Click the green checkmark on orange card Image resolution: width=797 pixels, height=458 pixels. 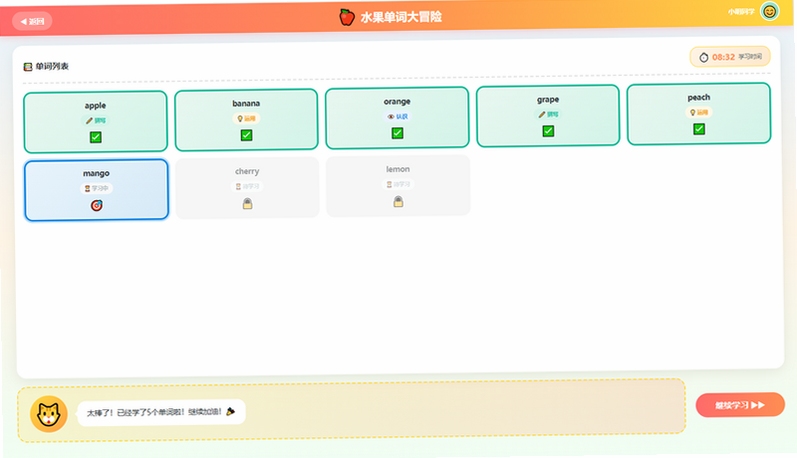[x=397, y=133]
